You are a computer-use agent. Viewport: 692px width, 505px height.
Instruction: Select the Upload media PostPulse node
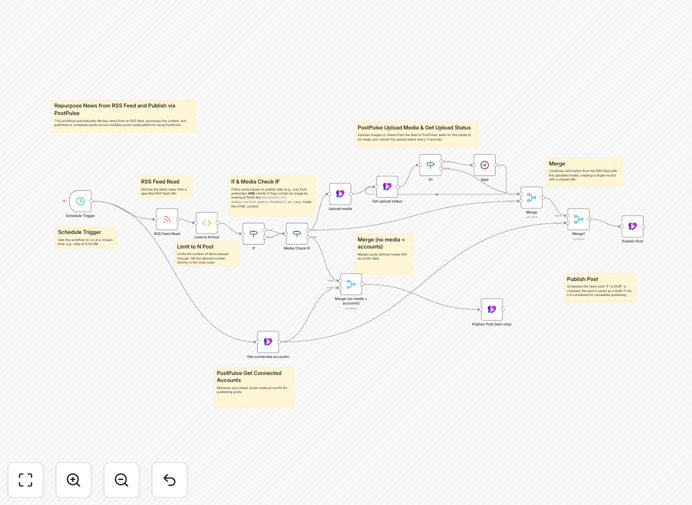click(x=340, y=194)
